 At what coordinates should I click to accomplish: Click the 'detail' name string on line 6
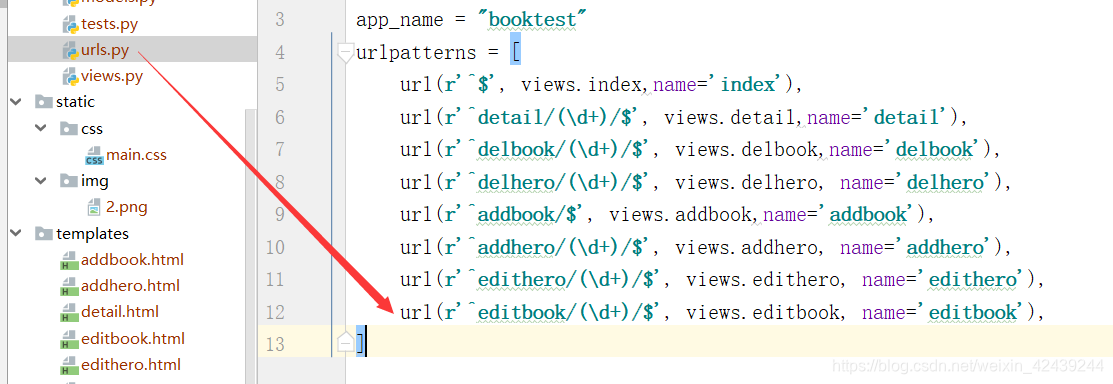(x=907, y=117)
